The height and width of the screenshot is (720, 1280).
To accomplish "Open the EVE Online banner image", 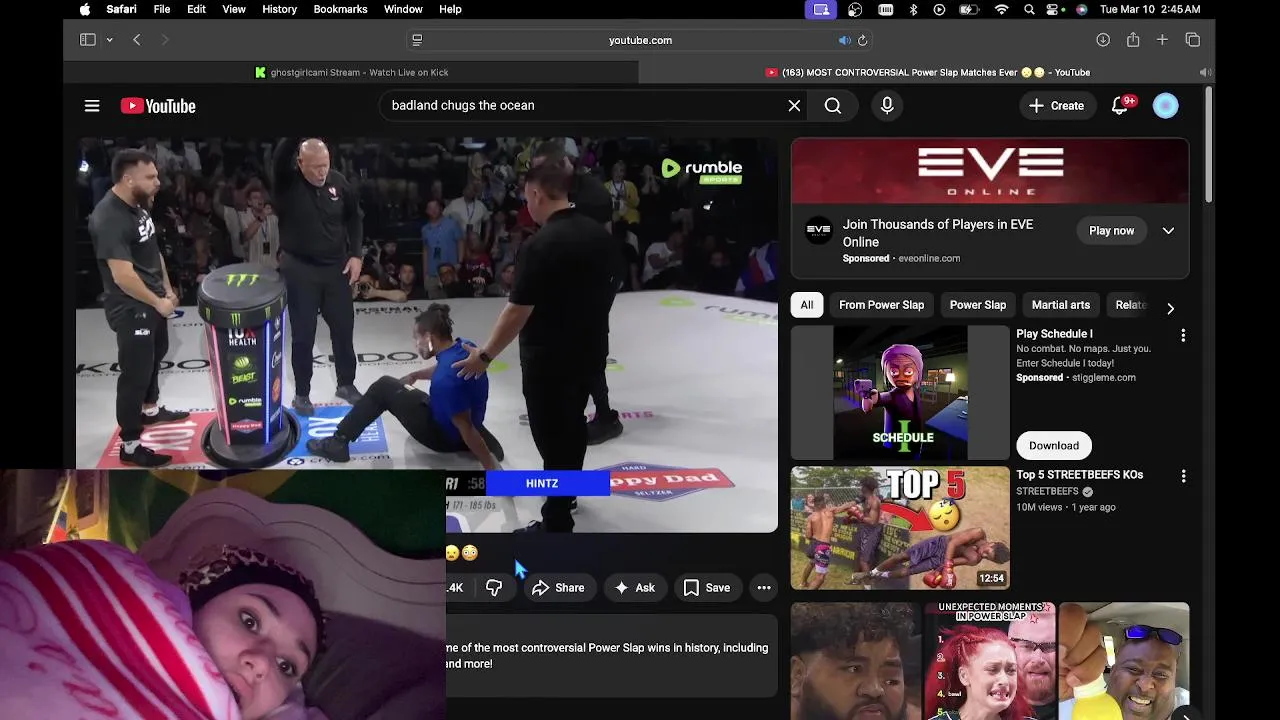I will click(x=990, y=171).
